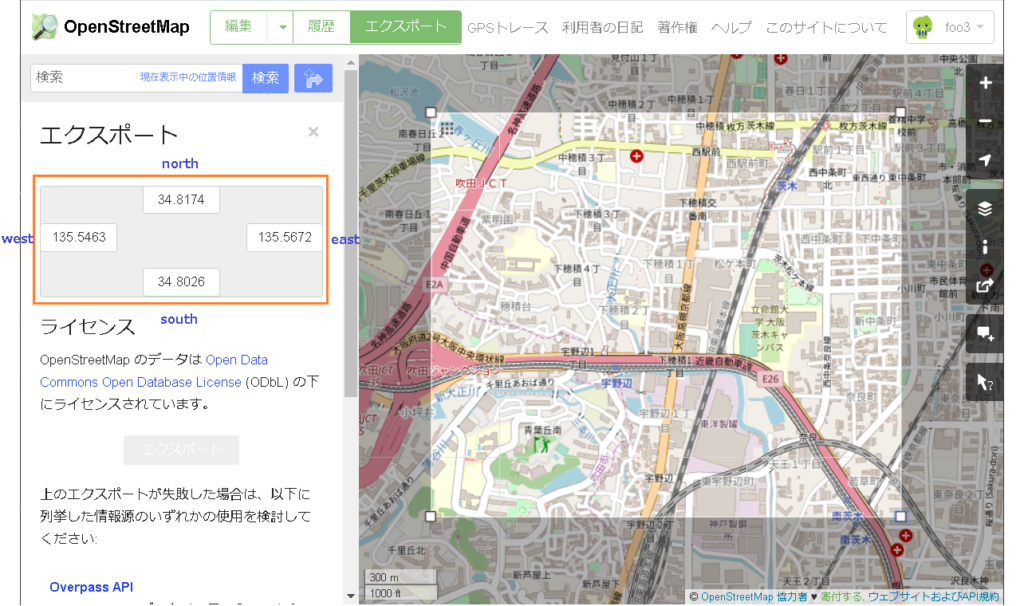Click the share map icon
Screen dimensions: 1024x606
(x=984, y=285)
